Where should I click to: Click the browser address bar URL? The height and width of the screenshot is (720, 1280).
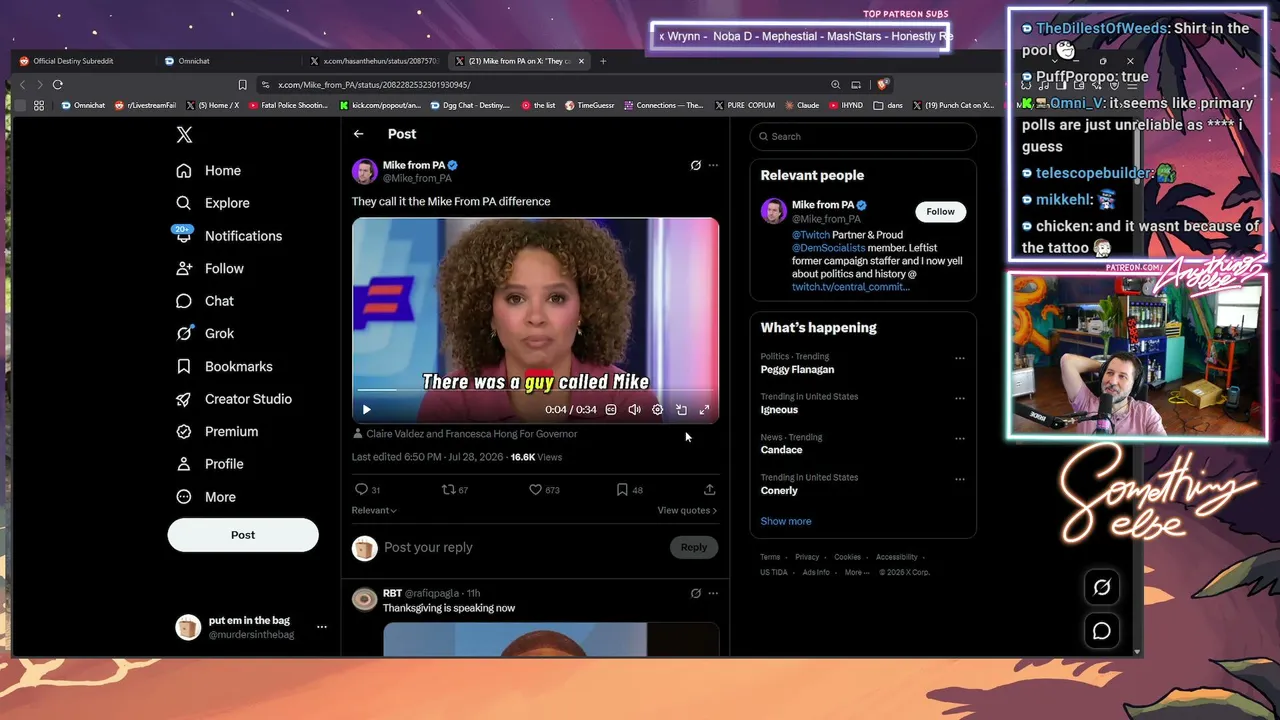click(x=374, y=85)
